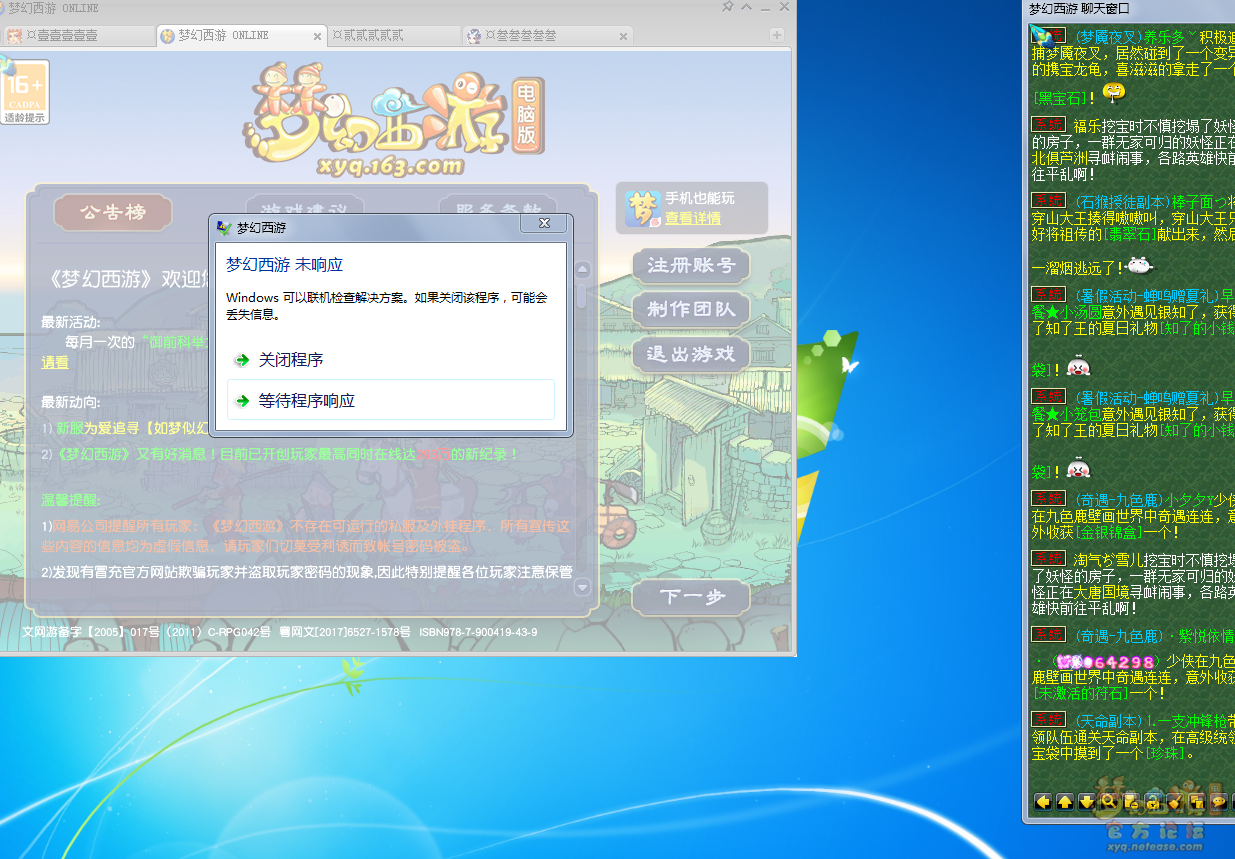1235x859 pixels.
Task: Click the padlock icon in chat toolbar
Action: (1153, 801)
